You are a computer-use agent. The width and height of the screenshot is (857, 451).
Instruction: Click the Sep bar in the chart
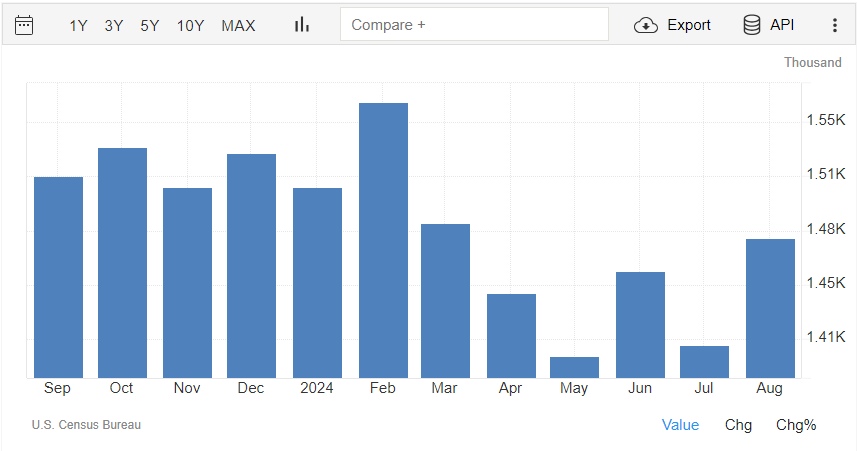coord(58,277)
